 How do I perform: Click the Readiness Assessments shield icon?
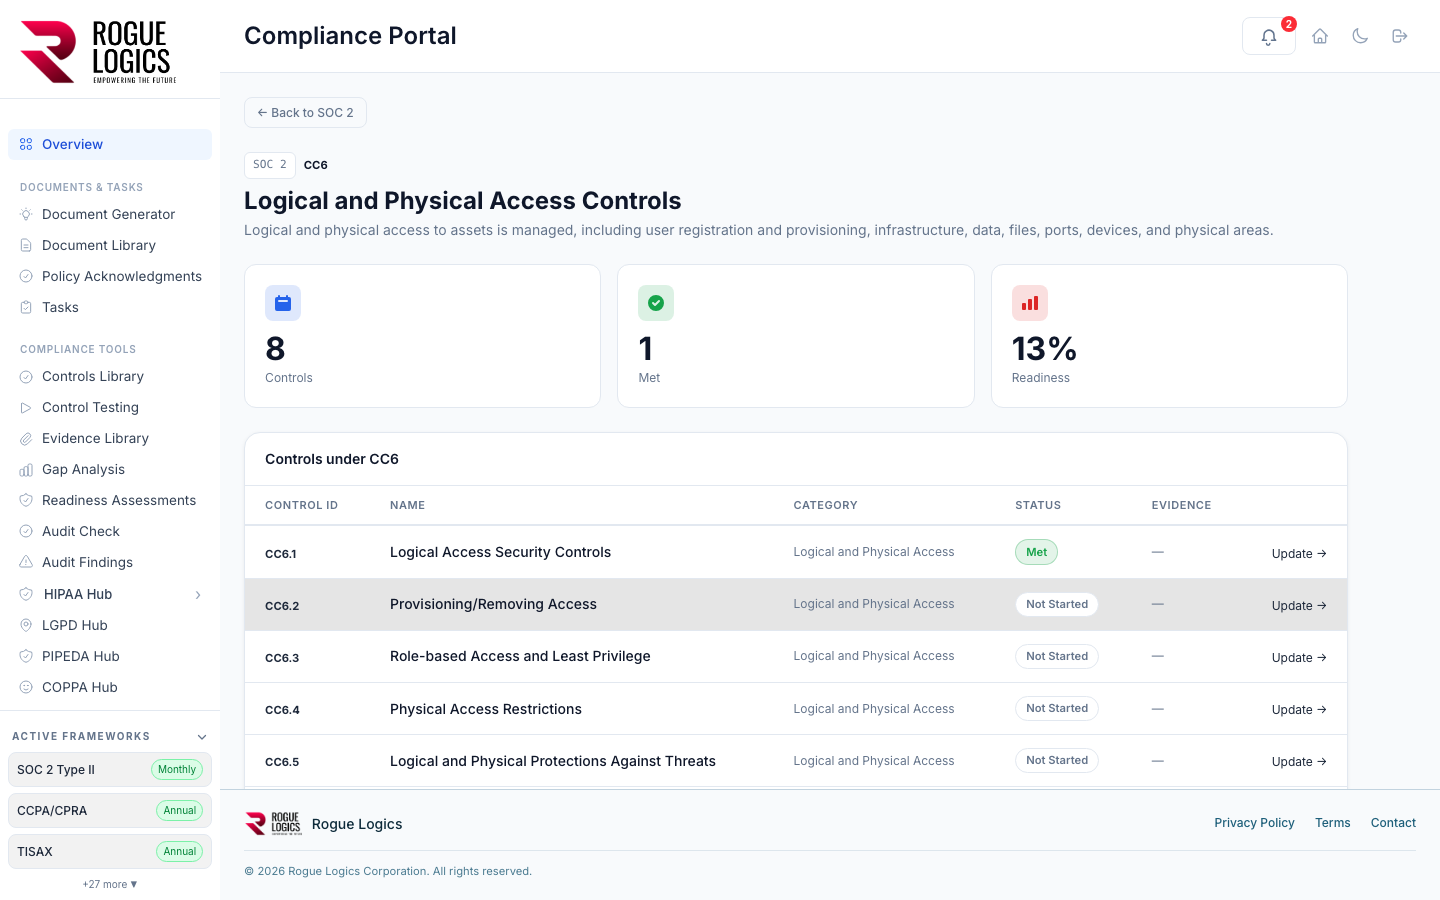pyautogui.click(x=26, y=500)
